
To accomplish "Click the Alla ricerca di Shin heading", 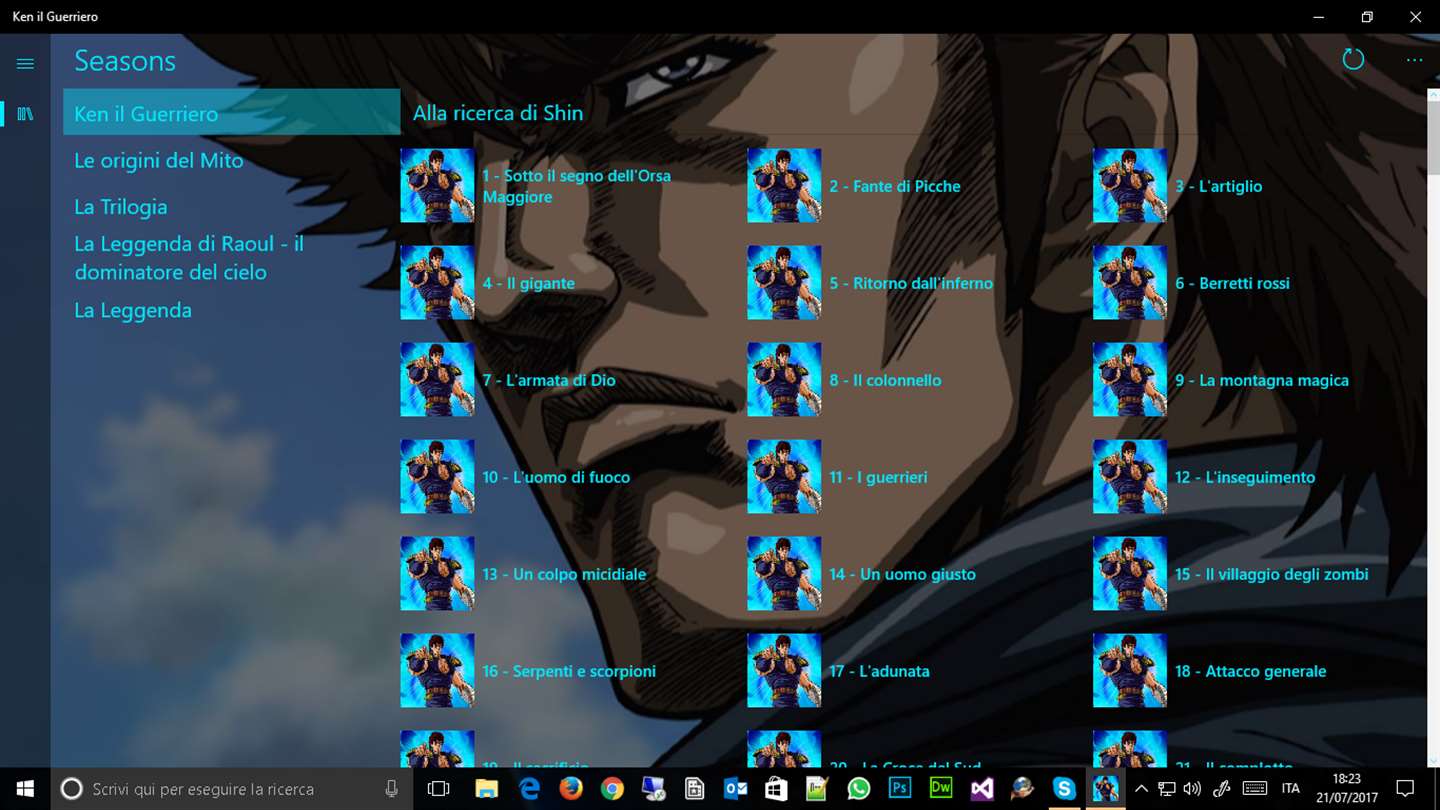I will tap(498, 113).
